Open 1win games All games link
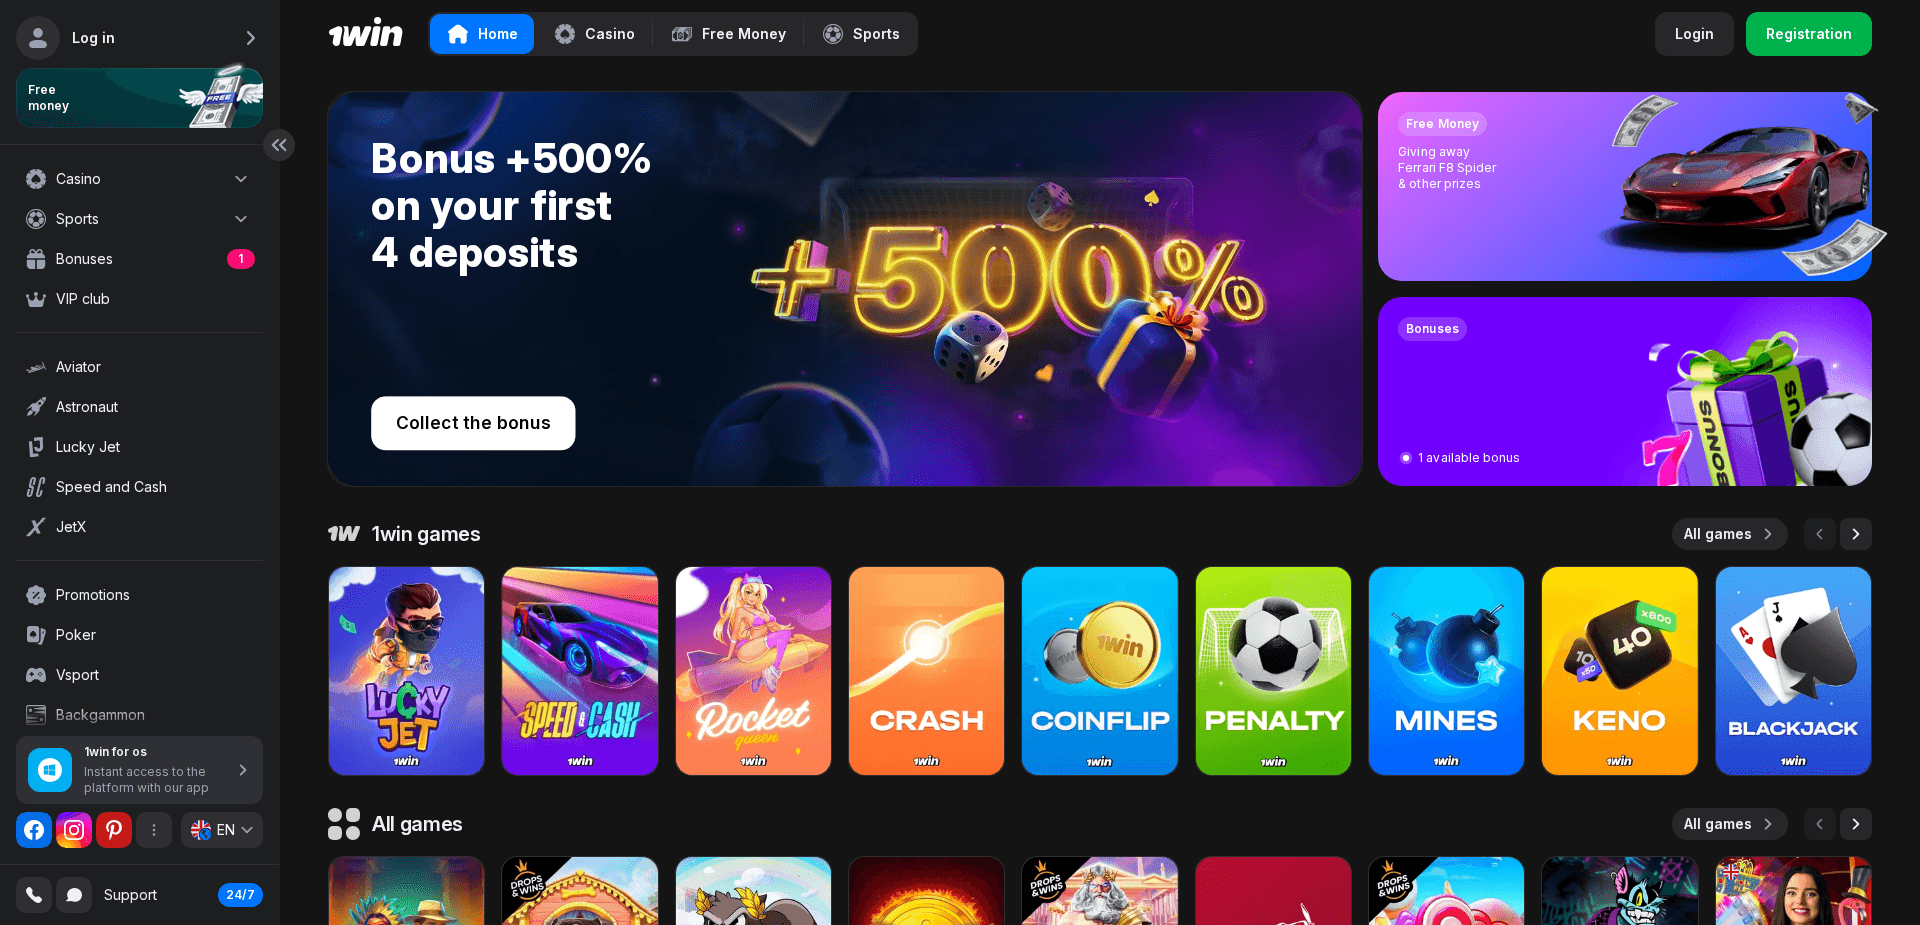Viewport: 1920px width, 925px height. pos(1729,534)
